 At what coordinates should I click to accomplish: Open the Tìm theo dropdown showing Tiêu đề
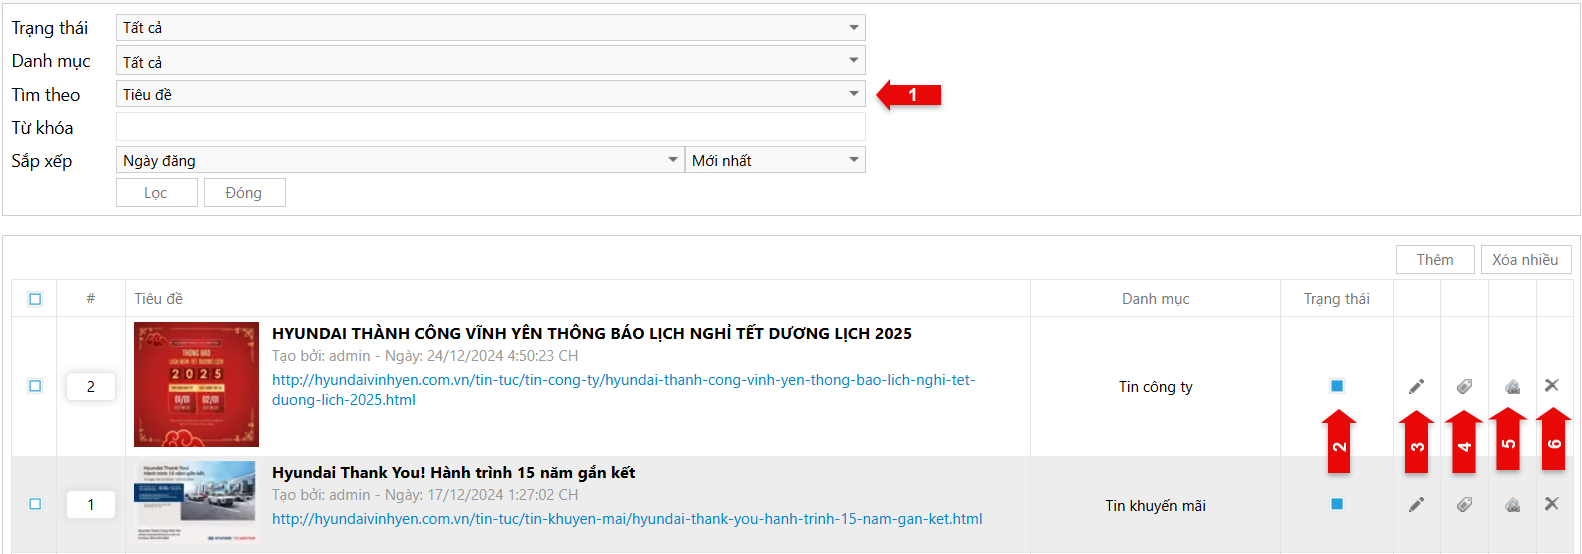[x=490, y=95]
